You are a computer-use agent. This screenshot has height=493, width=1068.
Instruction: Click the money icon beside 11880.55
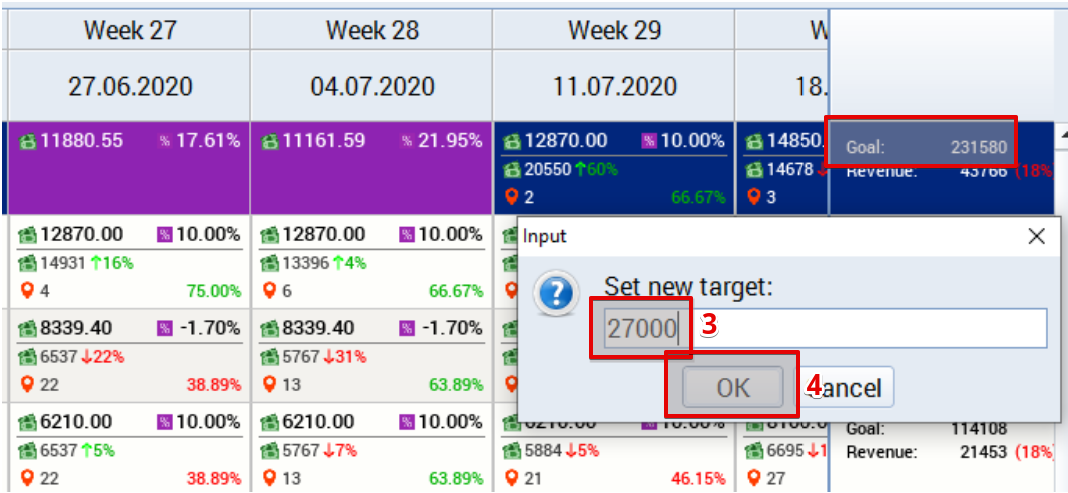point(27,142)
